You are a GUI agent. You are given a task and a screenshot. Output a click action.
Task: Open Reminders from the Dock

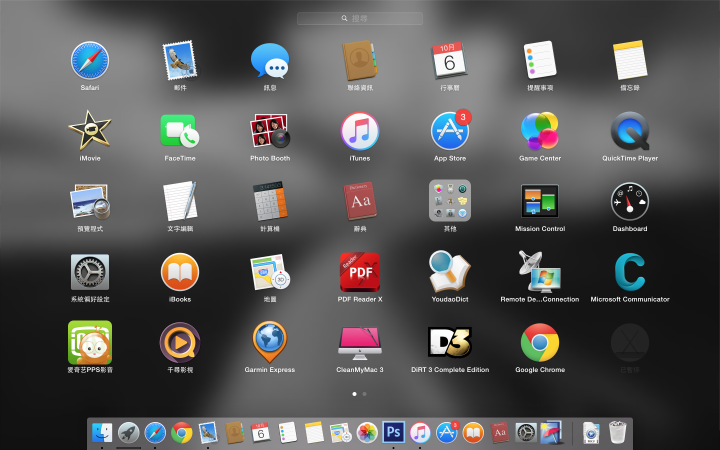point(287,433)
